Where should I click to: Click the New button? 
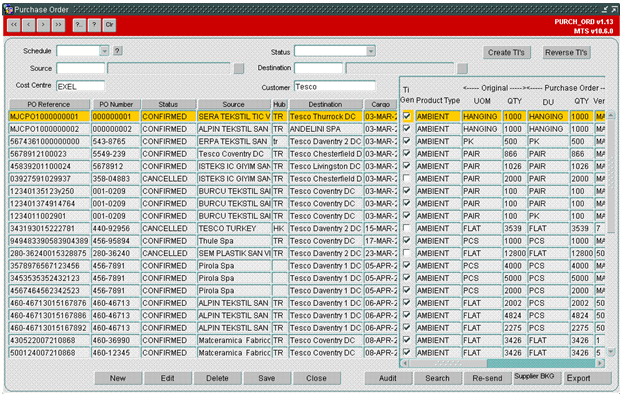click(118, 378)
